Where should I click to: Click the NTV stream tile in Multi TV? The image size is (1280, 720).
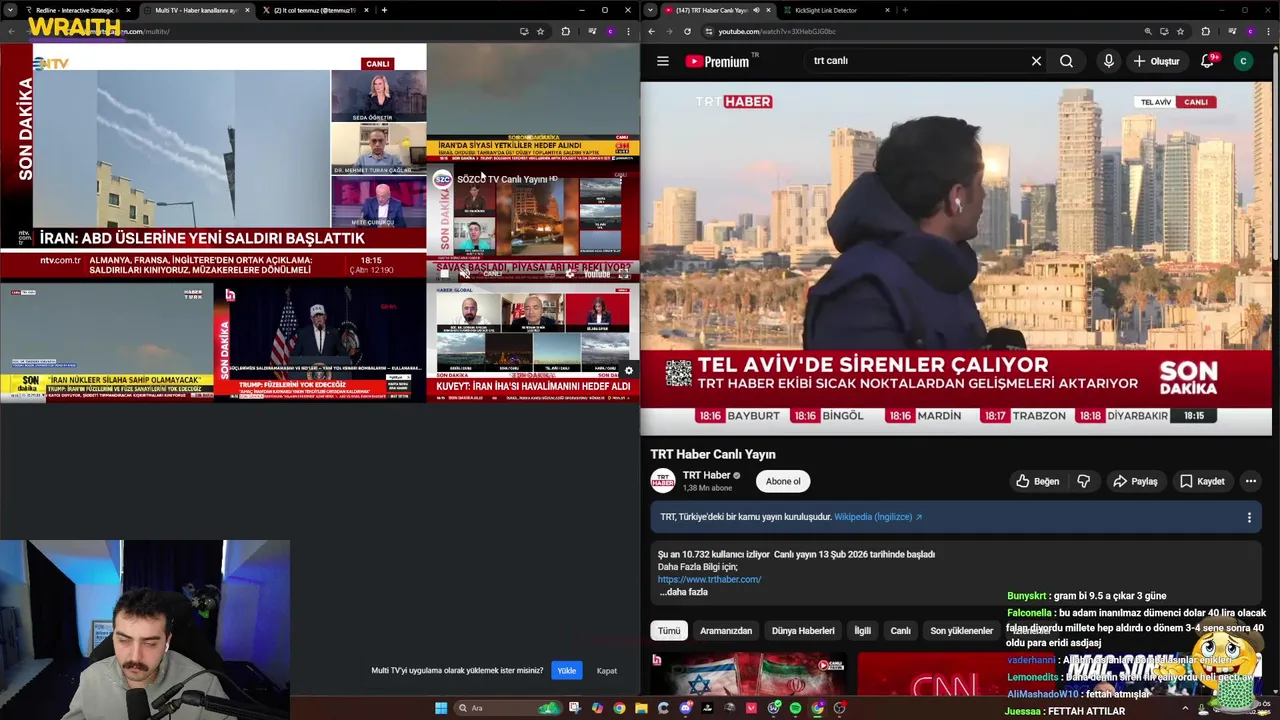213,160
